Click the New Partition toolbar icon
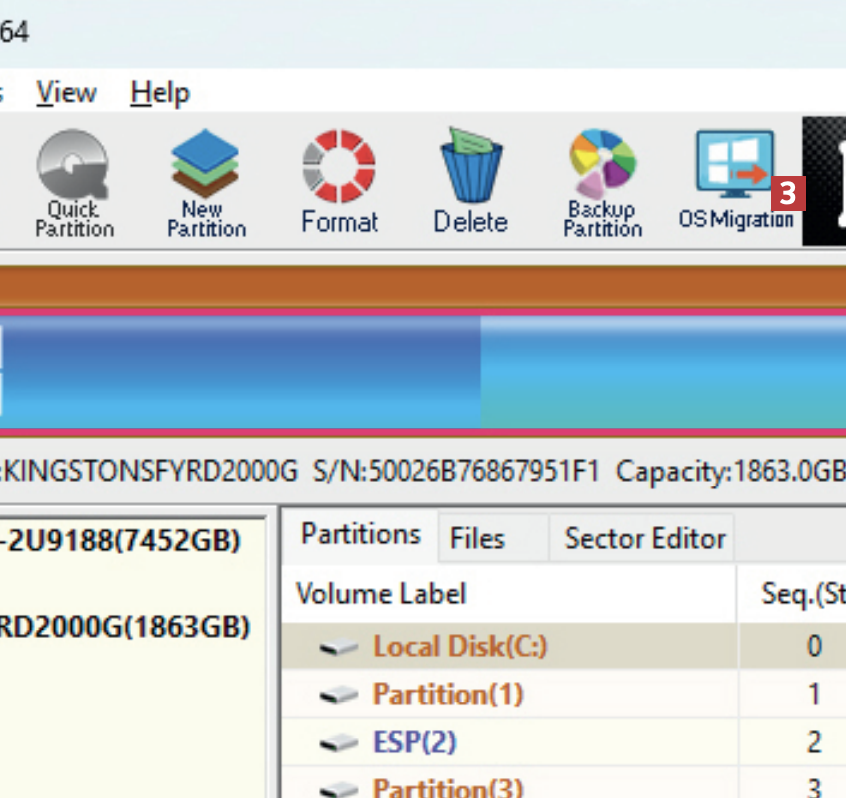This screenshot has width=846, height=798. pyautogui.click(x=205, y=184)
